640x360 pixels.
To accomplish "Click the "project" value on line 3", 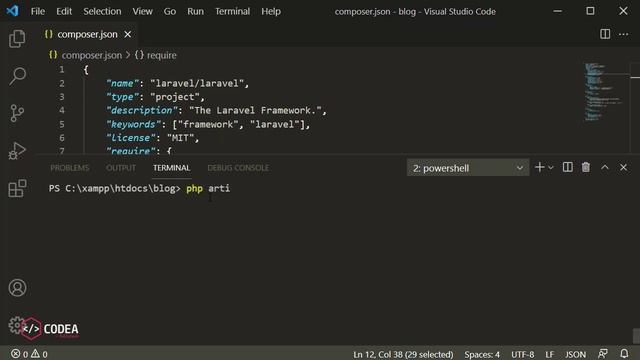I will pos(175,97).
